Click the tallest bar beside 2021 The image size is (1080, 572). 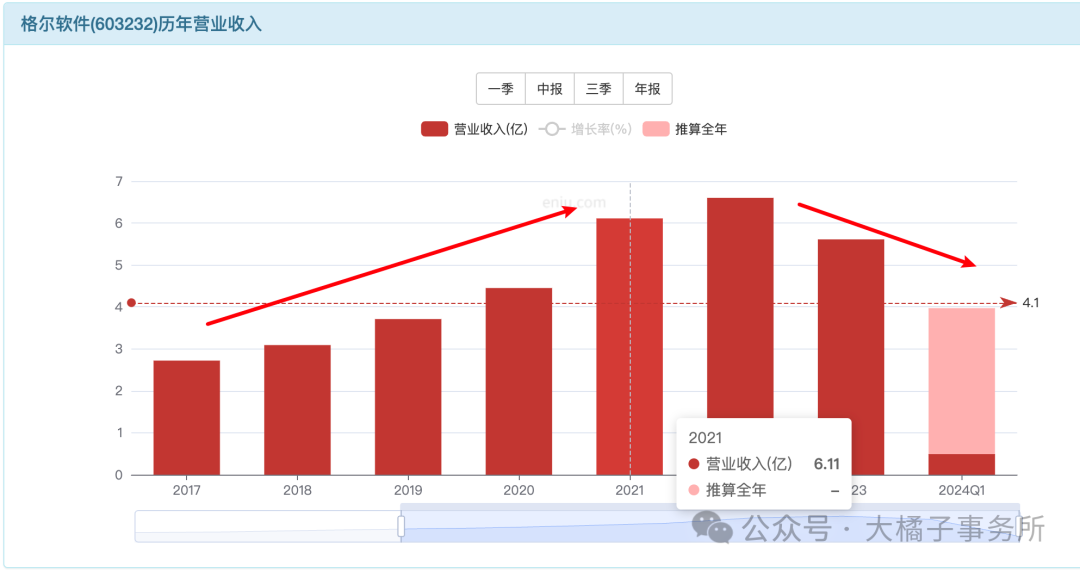point(740,307)
